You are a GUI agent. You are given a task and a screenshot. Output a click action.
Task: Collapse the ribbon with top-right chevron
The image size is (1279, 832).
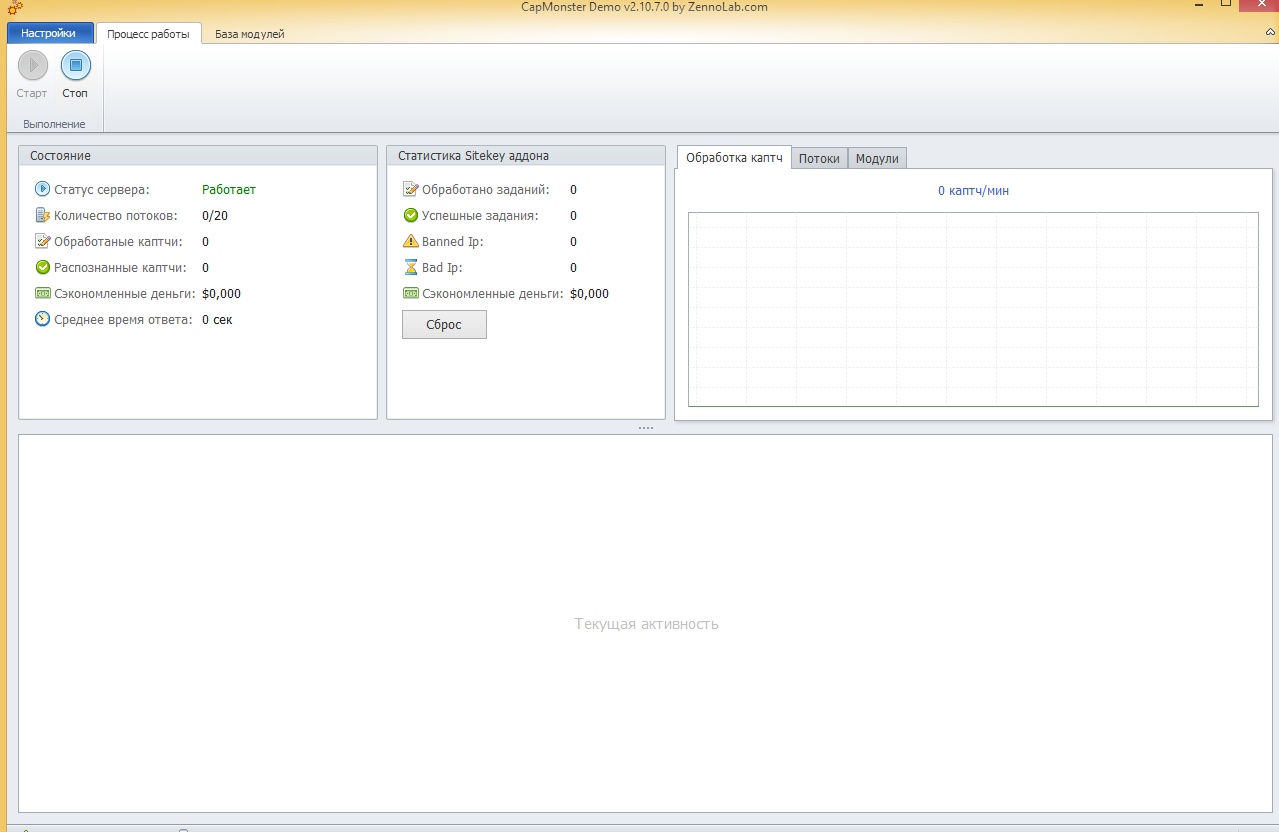(x=1270, y=33)
